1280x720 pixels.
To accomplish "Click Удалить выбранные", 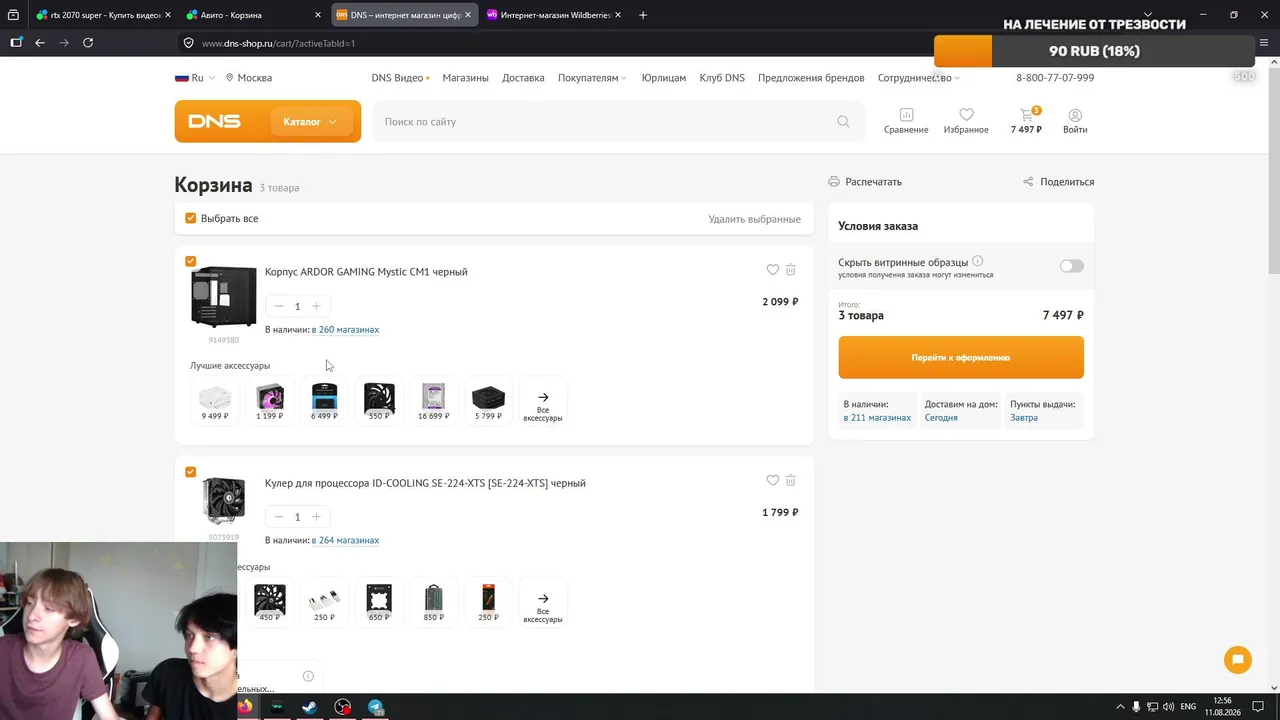I will (755, 219).
